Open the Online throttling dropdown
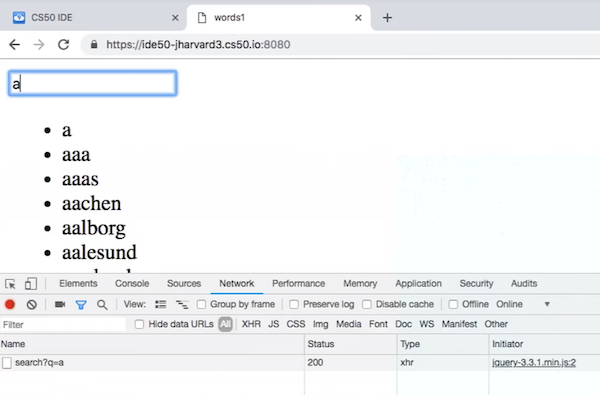The width and height of the screenshot is (600, 395). pos(523,304)
